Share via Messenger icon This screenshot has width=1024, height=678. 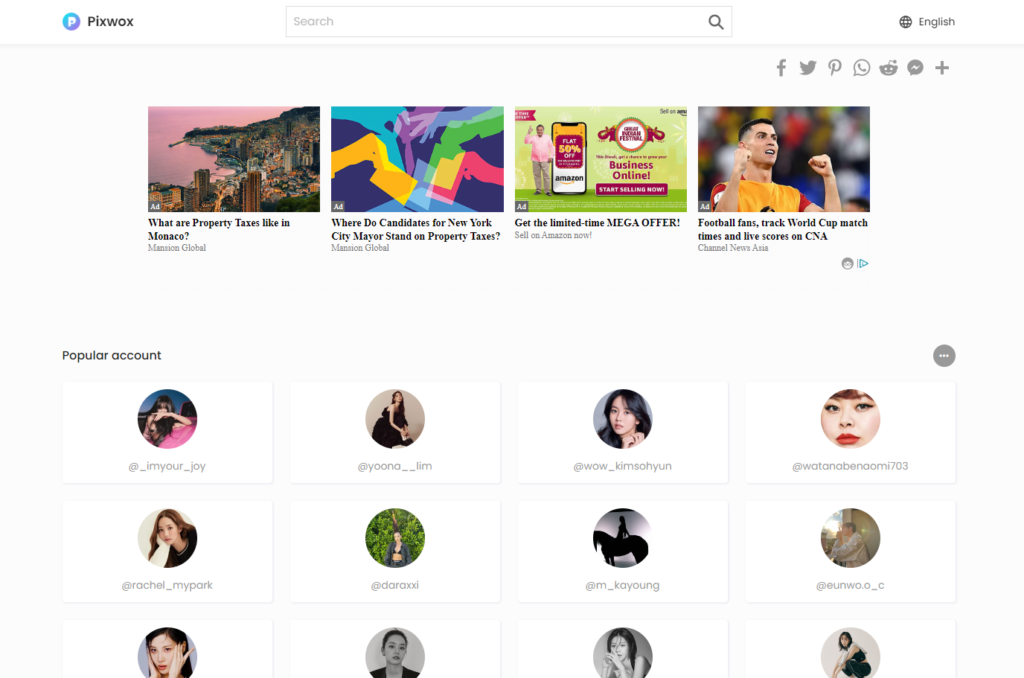click(x=915, y=68)
